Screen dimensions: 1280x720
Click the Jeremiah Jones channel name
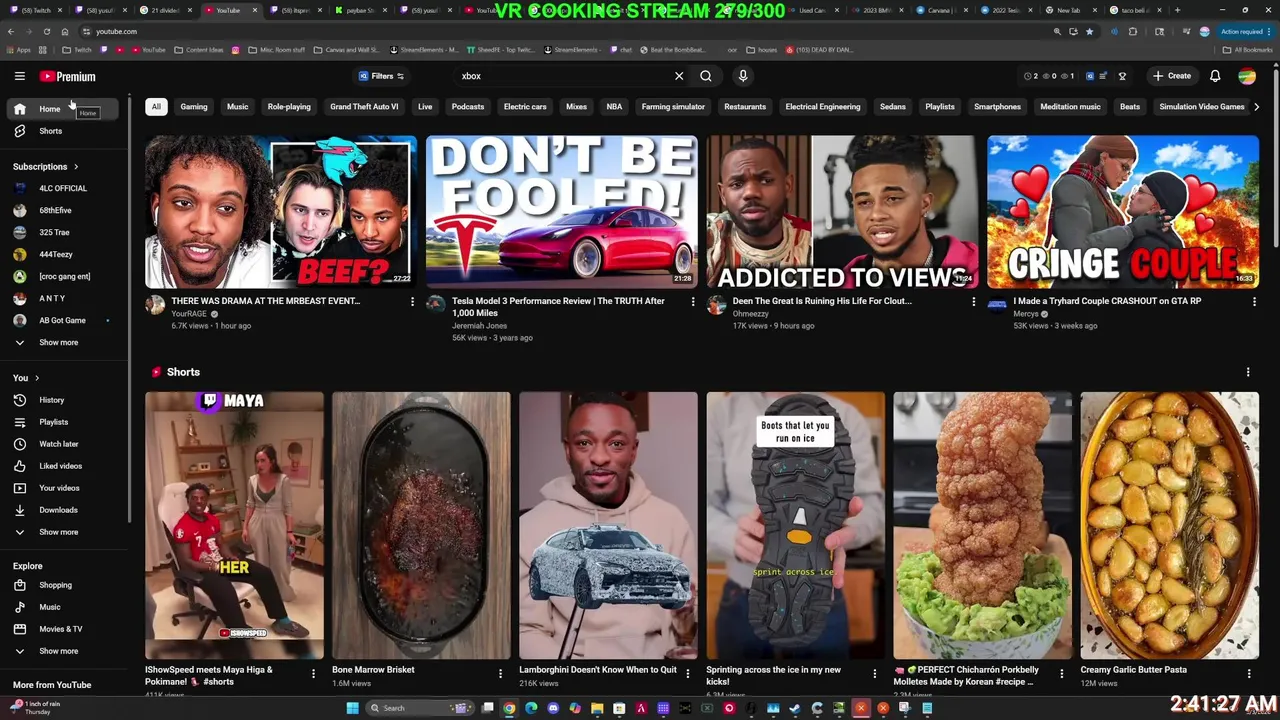point(480,325)
